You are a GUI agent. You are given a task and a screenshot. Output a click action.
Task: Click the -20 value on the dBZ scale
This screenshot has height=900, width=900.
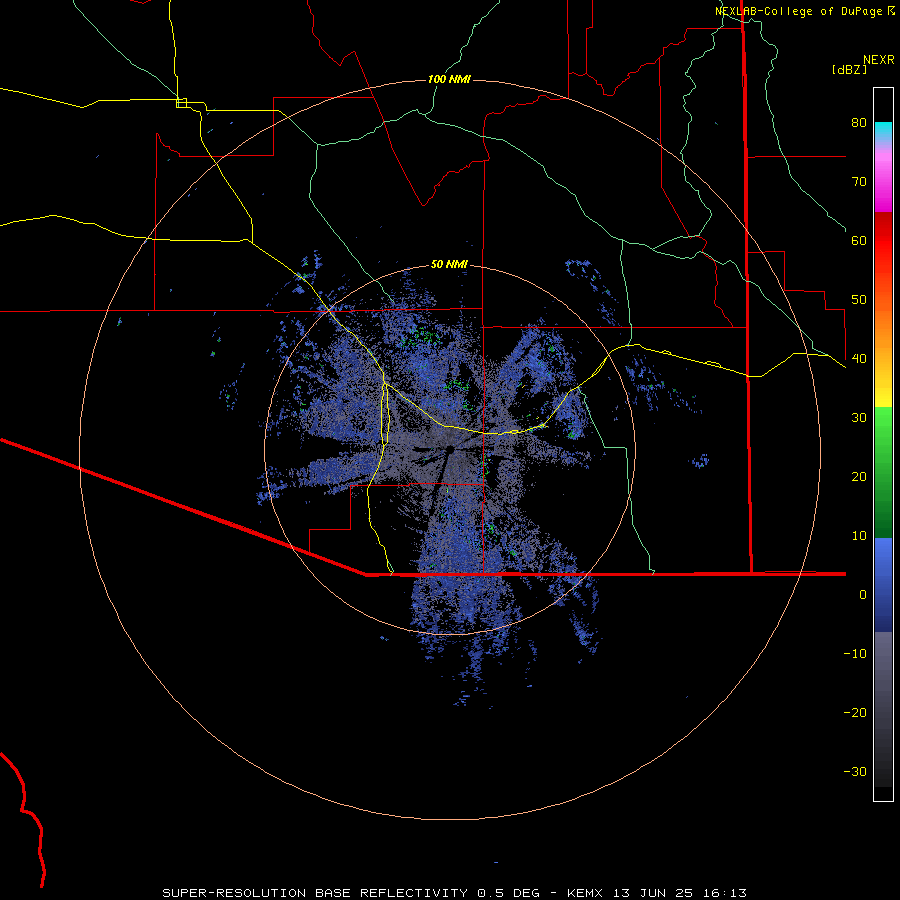click(x=855, y=712)
